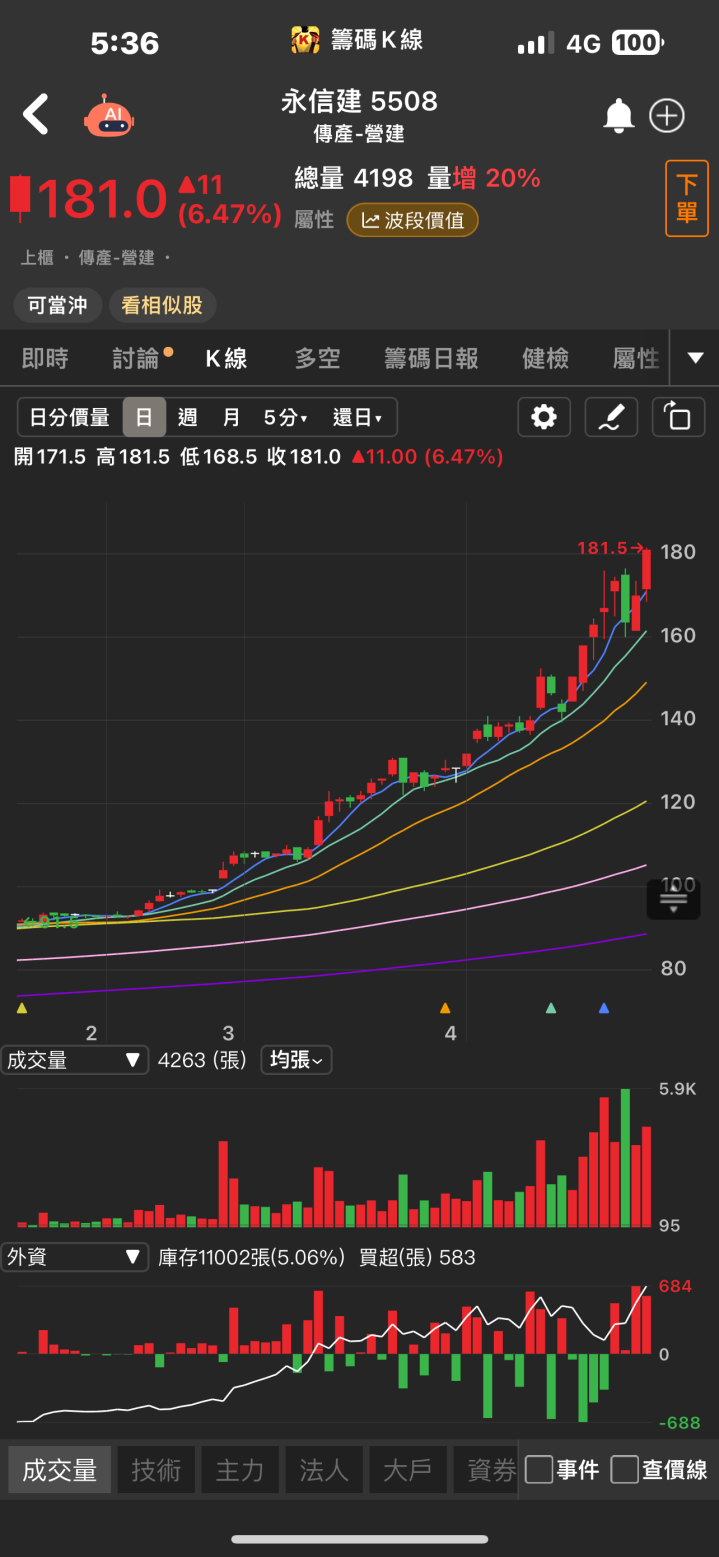
Task: Tap the 下單 order button
Action: pos(687,198)
